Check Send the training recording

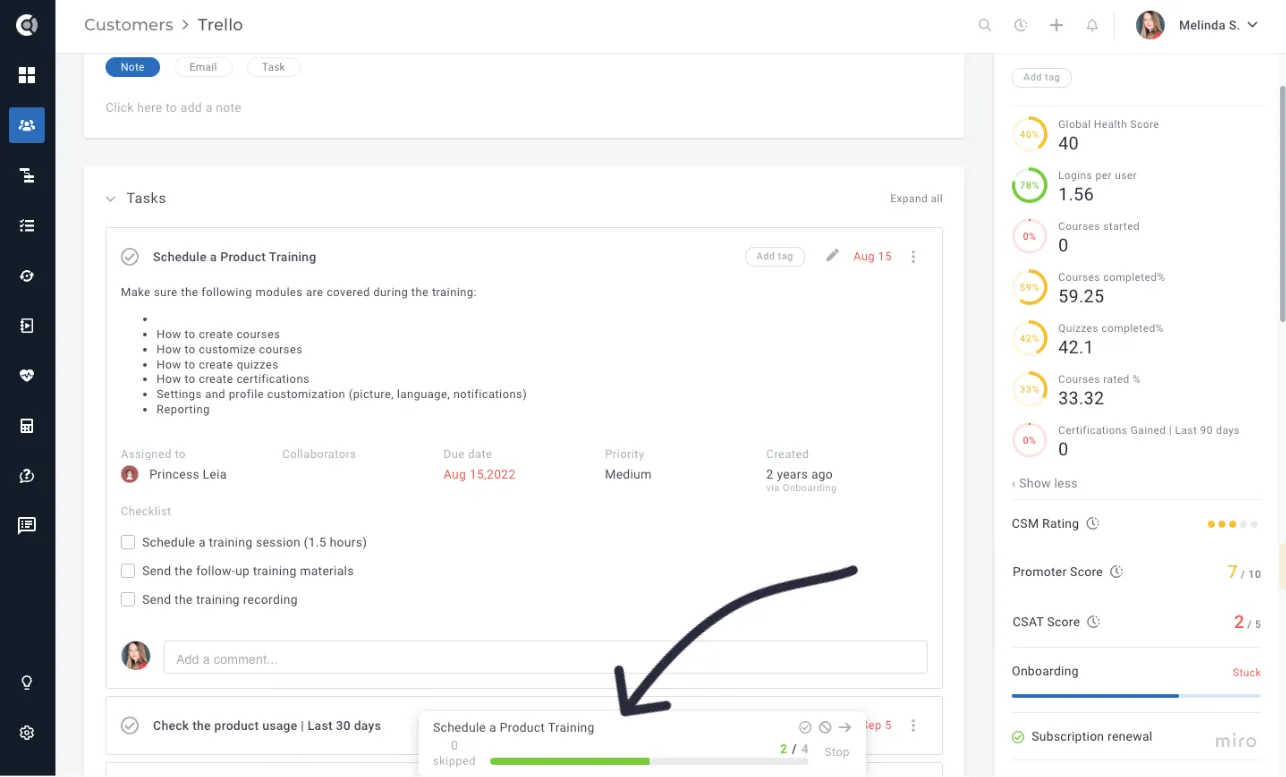[128, 600]
